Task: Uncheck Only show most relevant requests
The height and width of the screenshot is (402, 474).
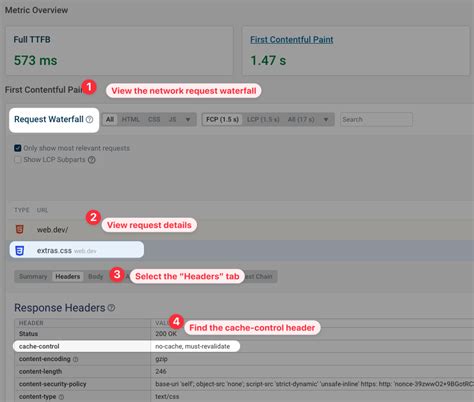Action: pos(18,148)
